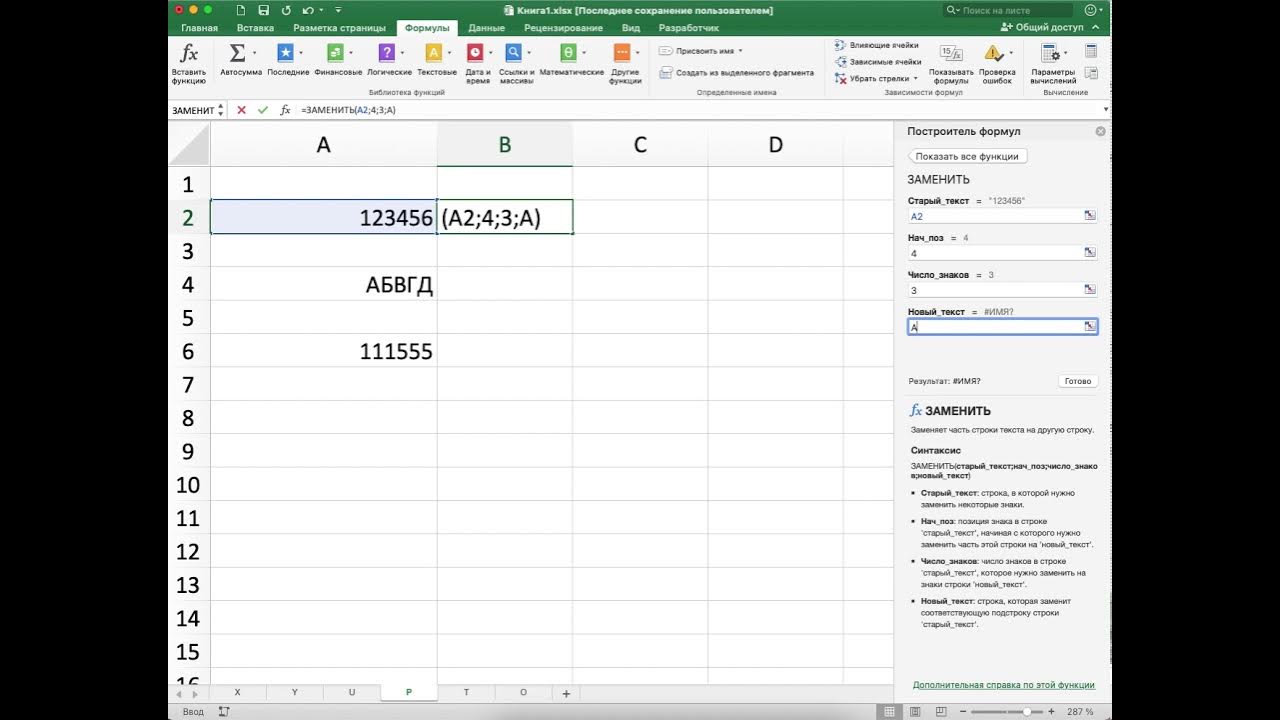Open Дополнительная справка по этой функции link

[x=1004, y=685]
